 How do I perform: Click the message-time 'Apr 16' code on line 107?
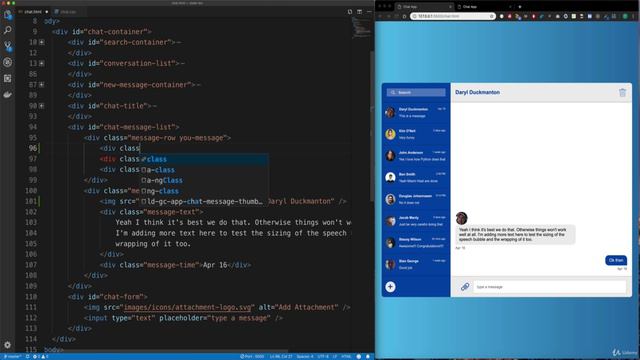(x=176, y=265)
